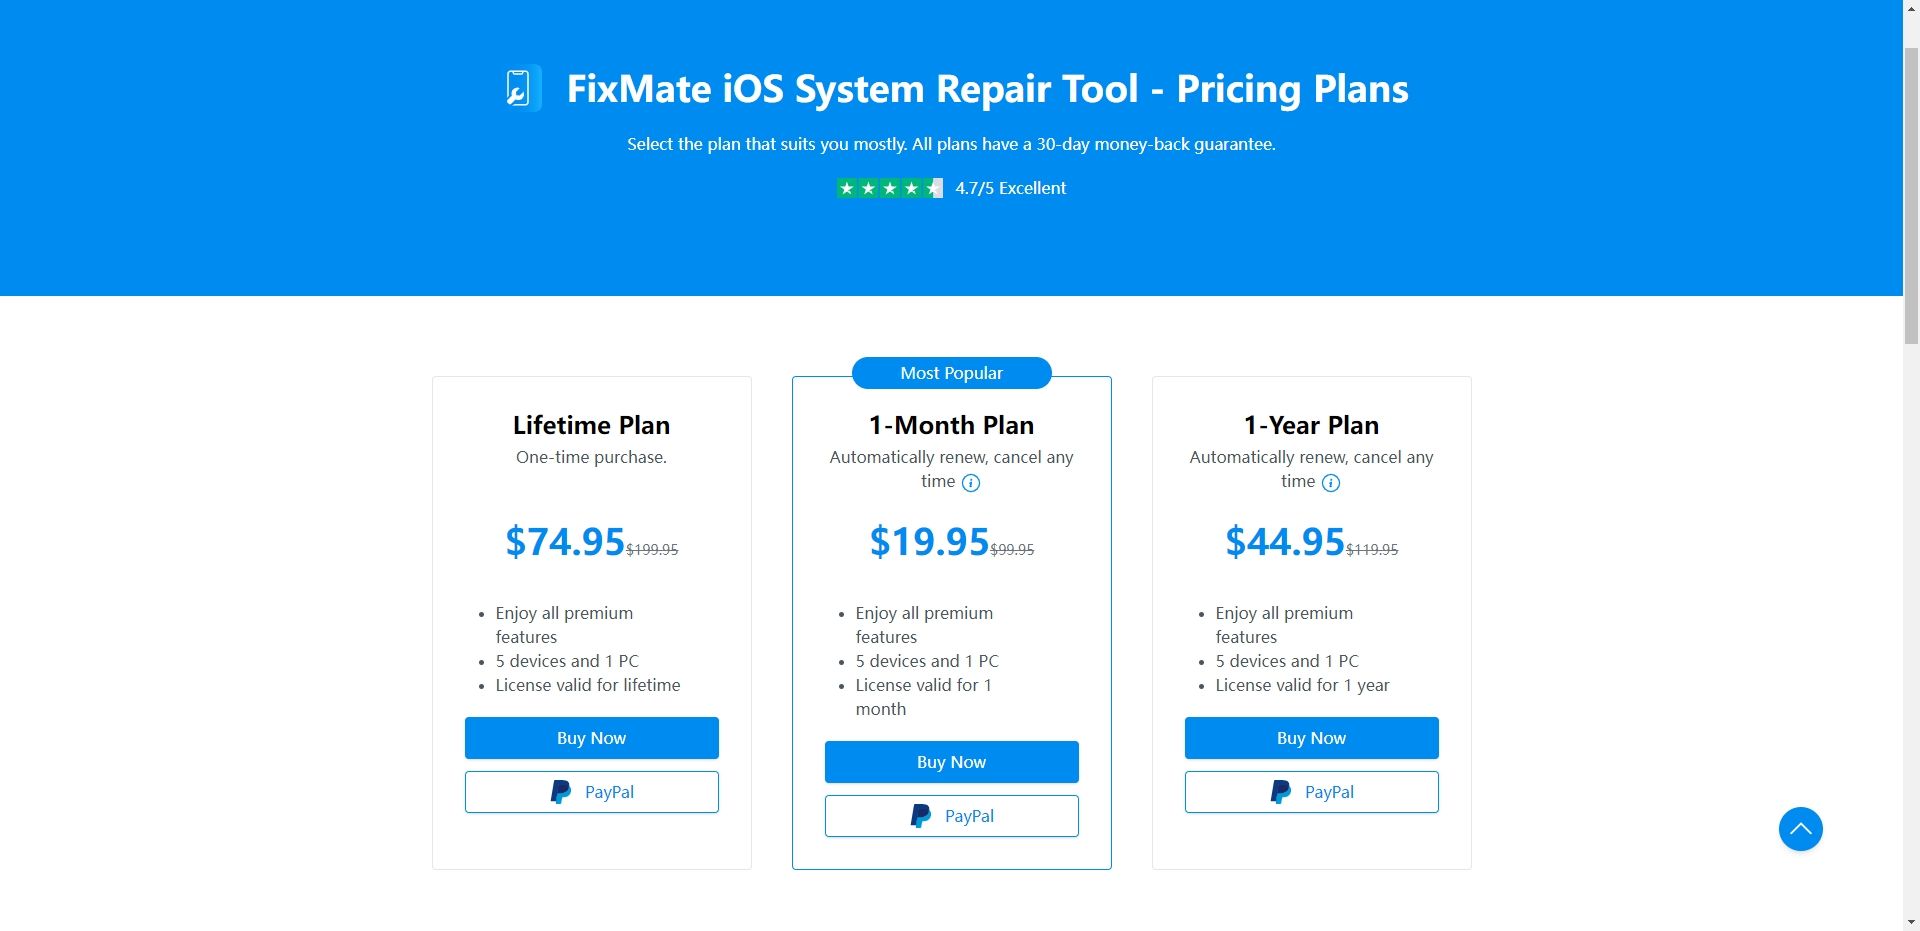Click Buy Now for the Lifetime Plan
This screenshot has width=1920, height=931.
coord(591,737)
